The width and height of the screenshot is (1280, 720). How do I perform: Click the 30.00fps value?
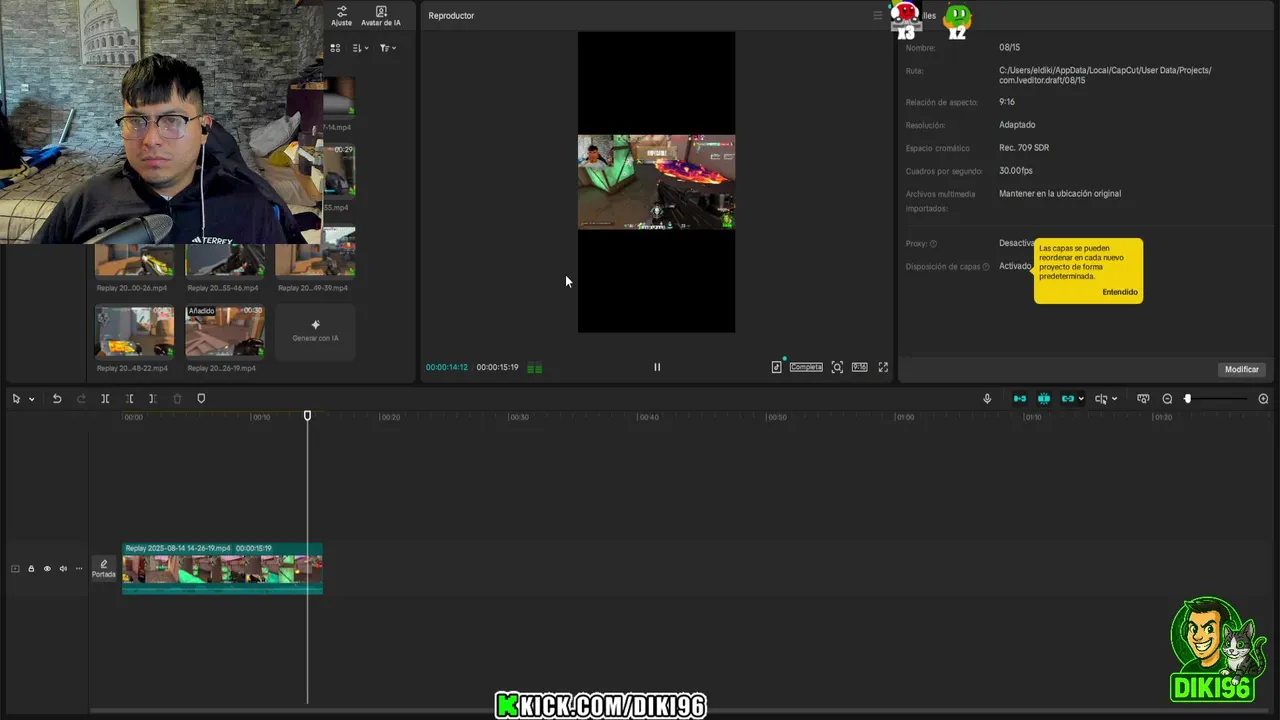pos(1016,171)
